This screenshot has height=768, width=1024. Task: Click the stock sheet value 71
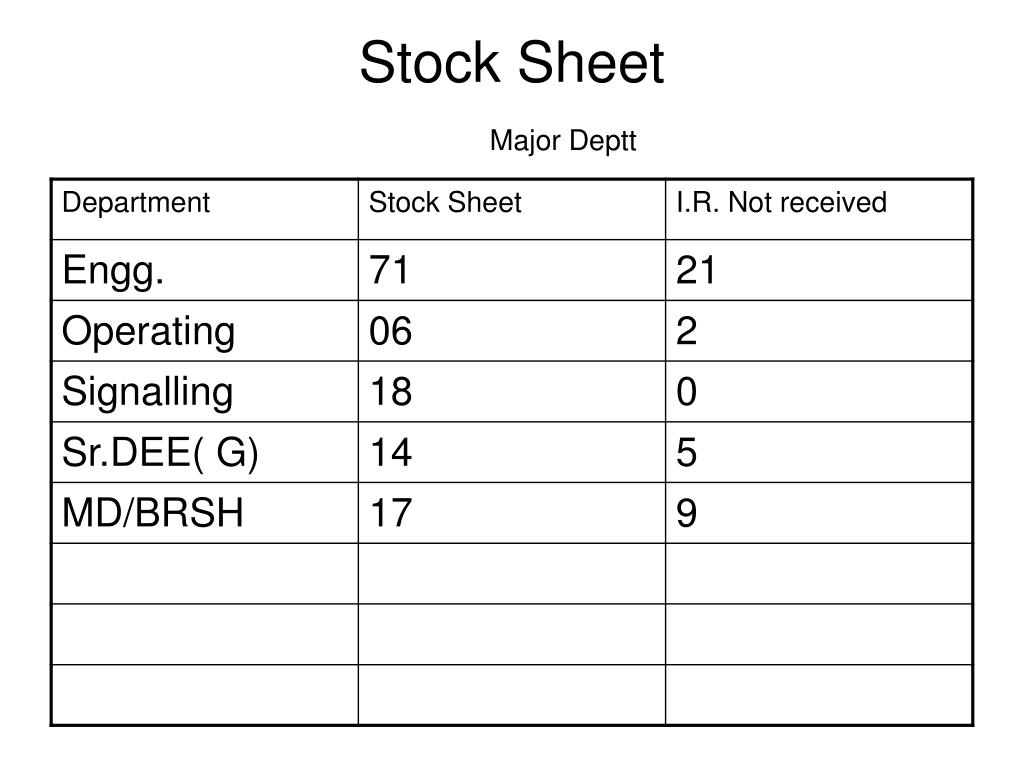point(389,270)
